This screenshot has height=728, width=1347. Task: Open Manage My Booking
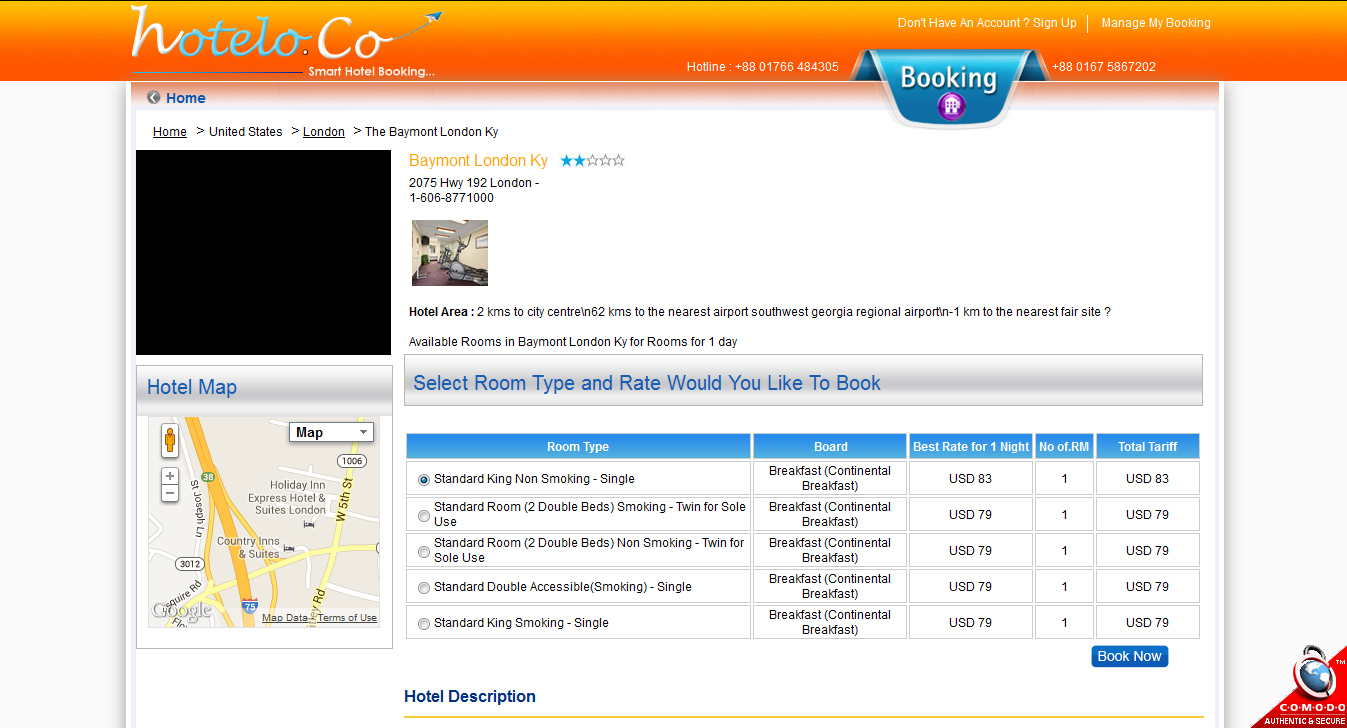(1156, 23)
